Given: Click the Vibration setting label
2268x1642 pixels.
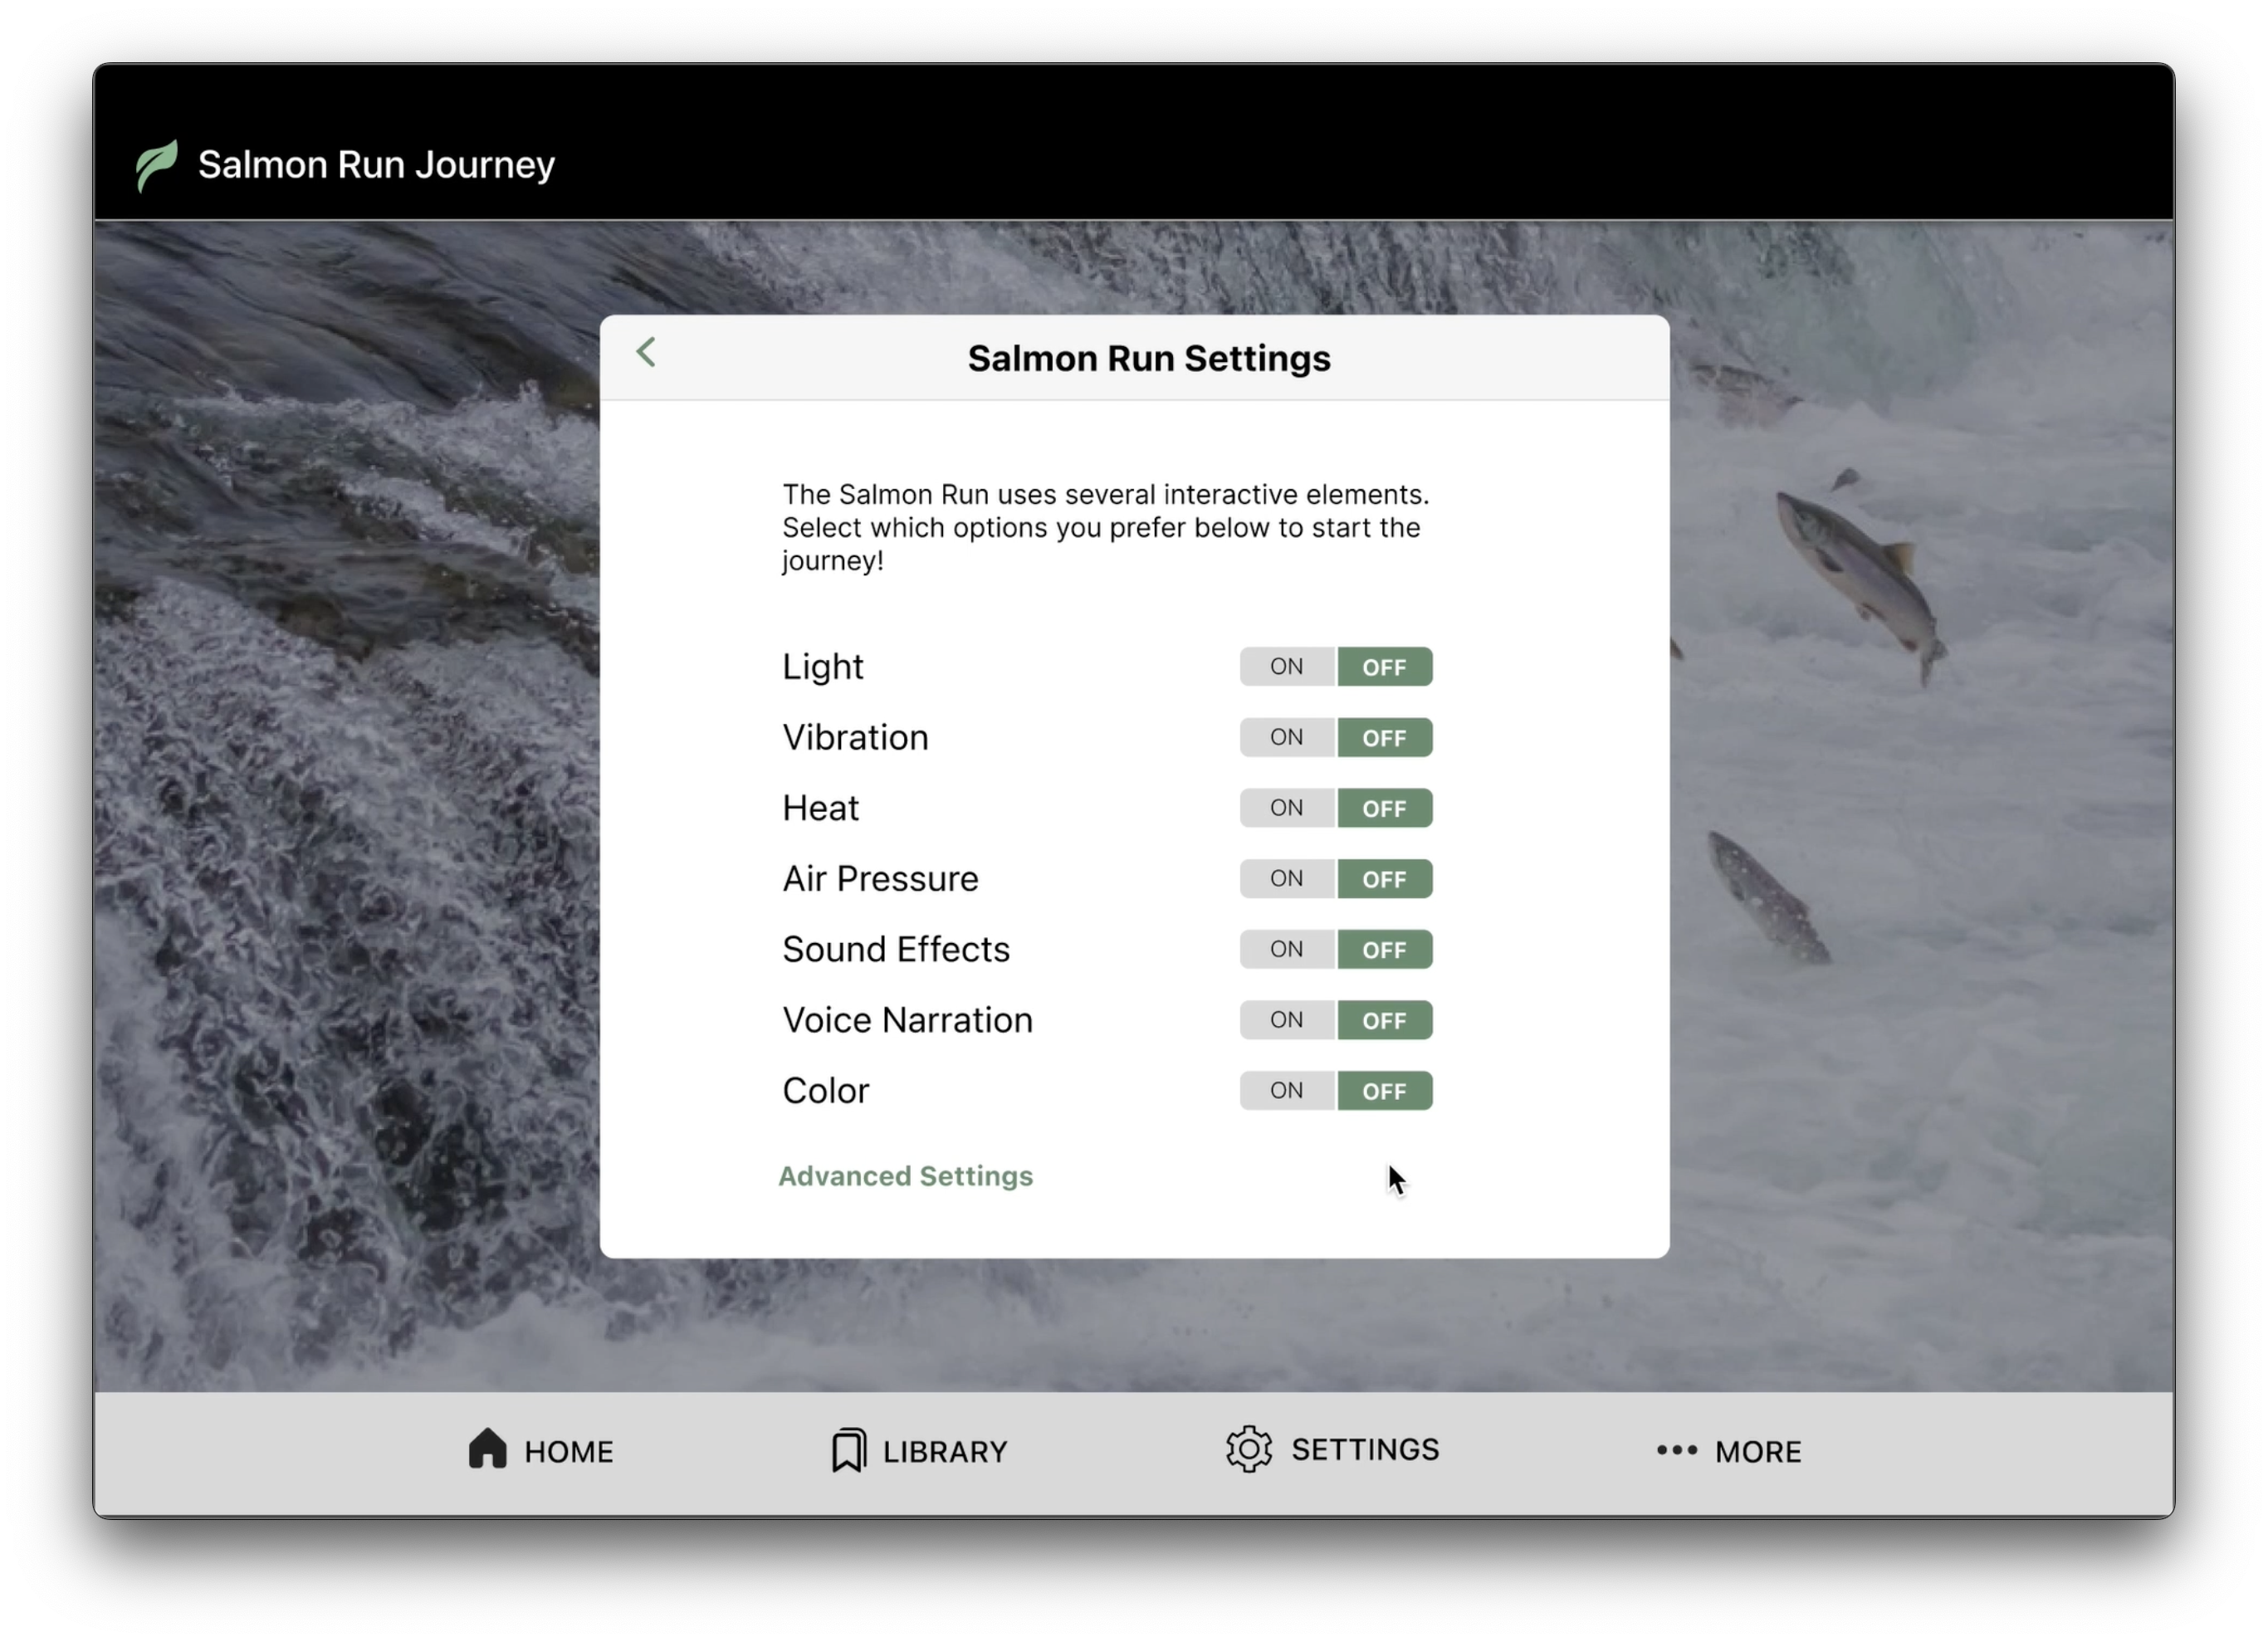Looking at the screenshot, I should pos(855,738).
